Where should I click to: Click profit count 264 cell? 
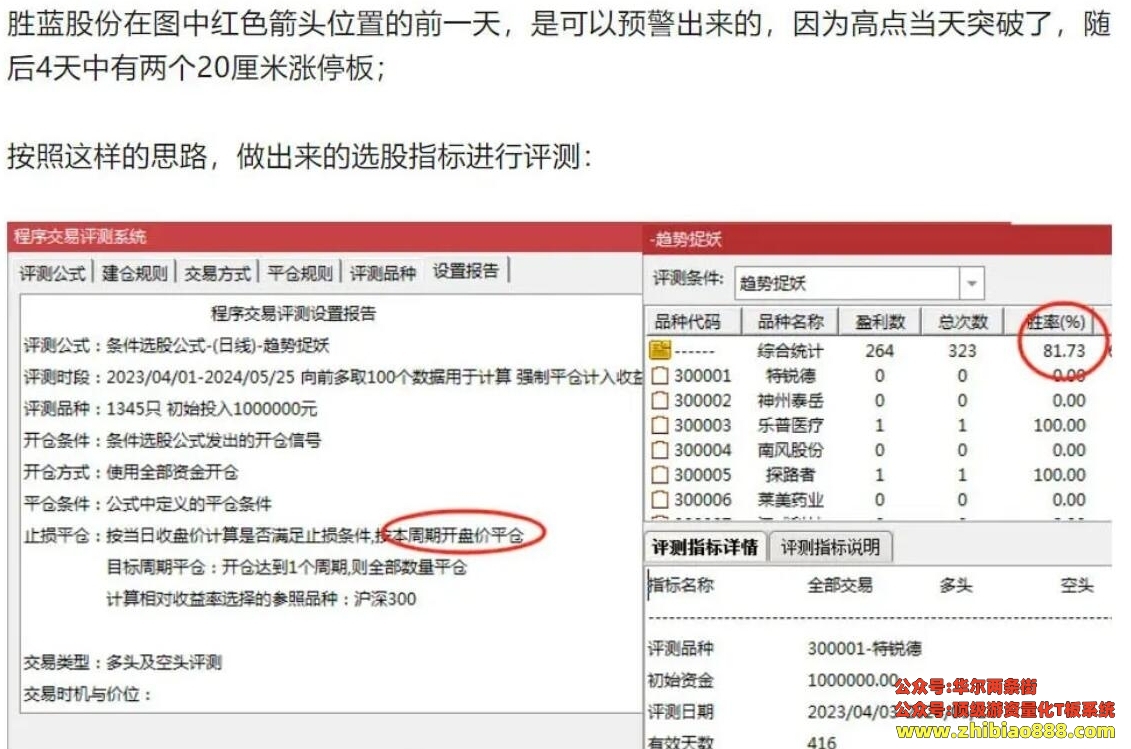pyautogui.click(x=880, y=351)
